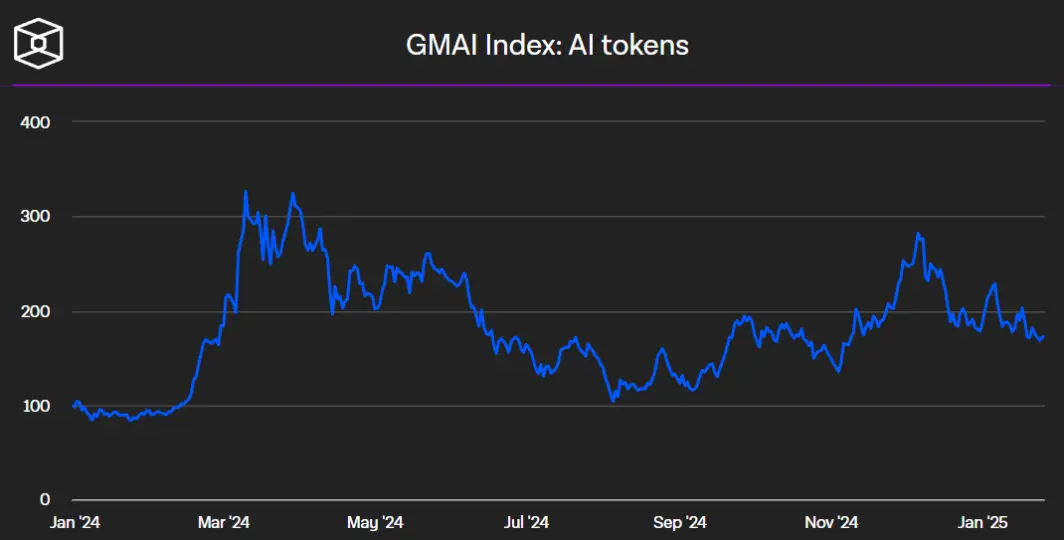Click the May '24 x-axis label
This screenshot has height=540, width=1064.
[375, 522]
